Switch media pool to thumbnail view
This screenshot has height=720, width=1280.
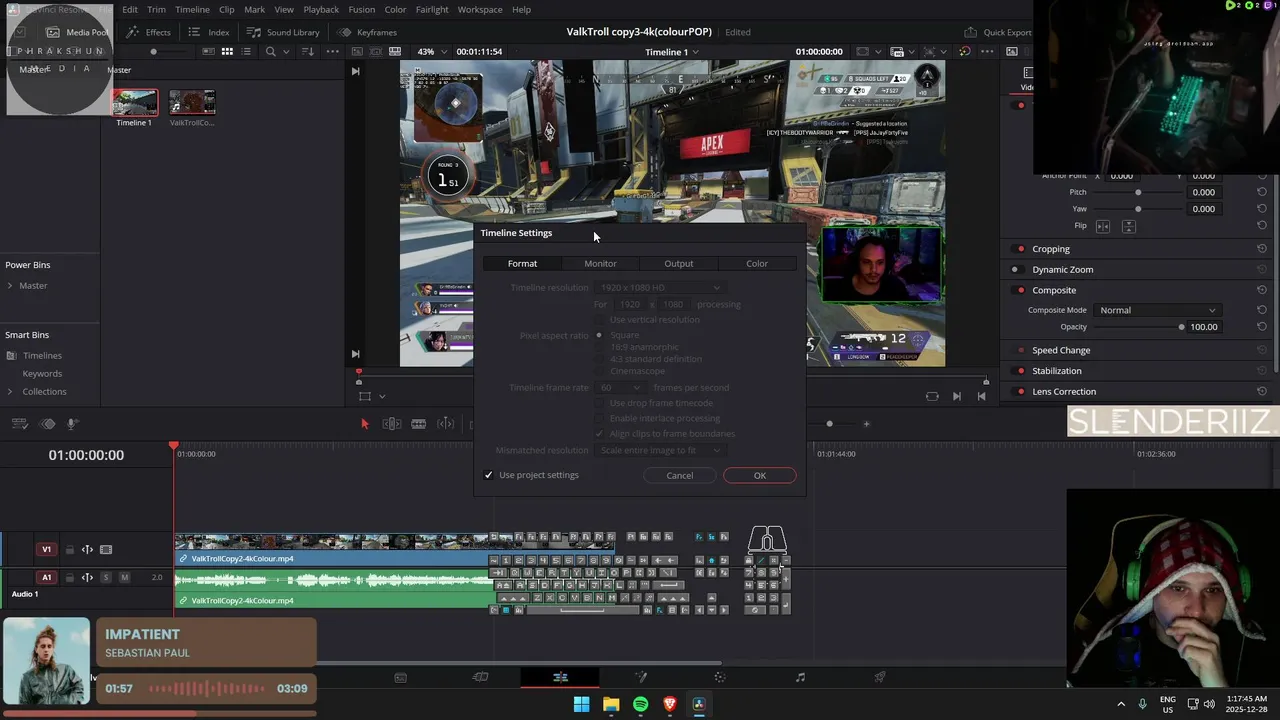pyautogui.click(x=227, y=51)
